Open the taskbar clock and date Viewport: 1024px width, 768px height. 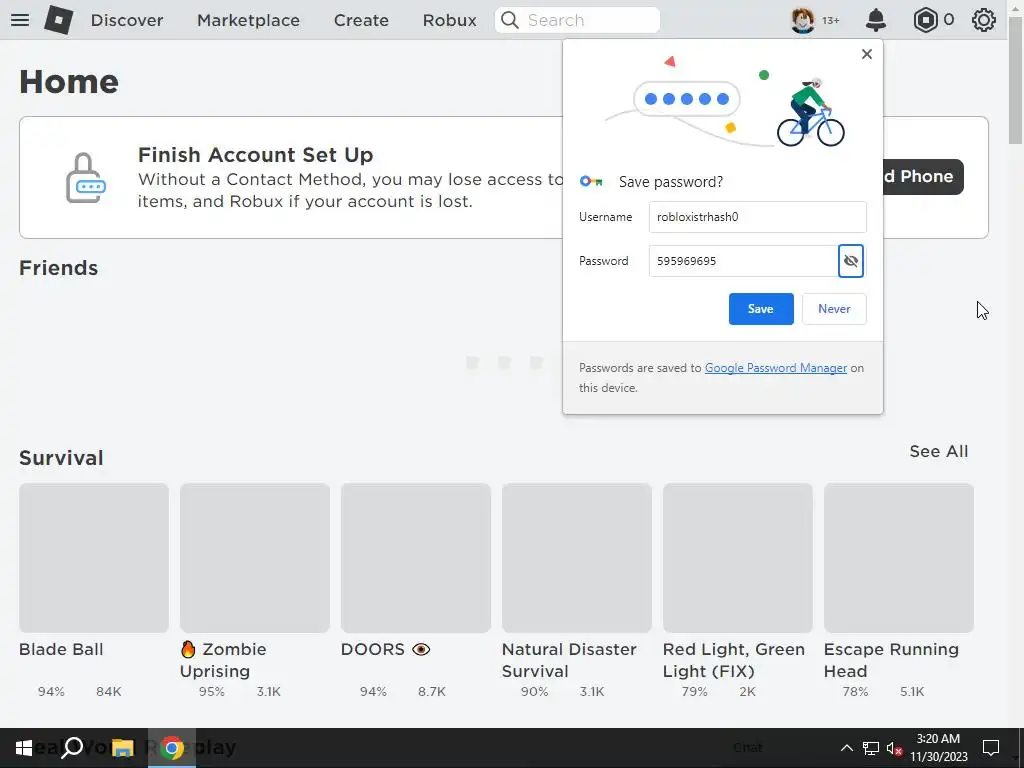[938, 748]
